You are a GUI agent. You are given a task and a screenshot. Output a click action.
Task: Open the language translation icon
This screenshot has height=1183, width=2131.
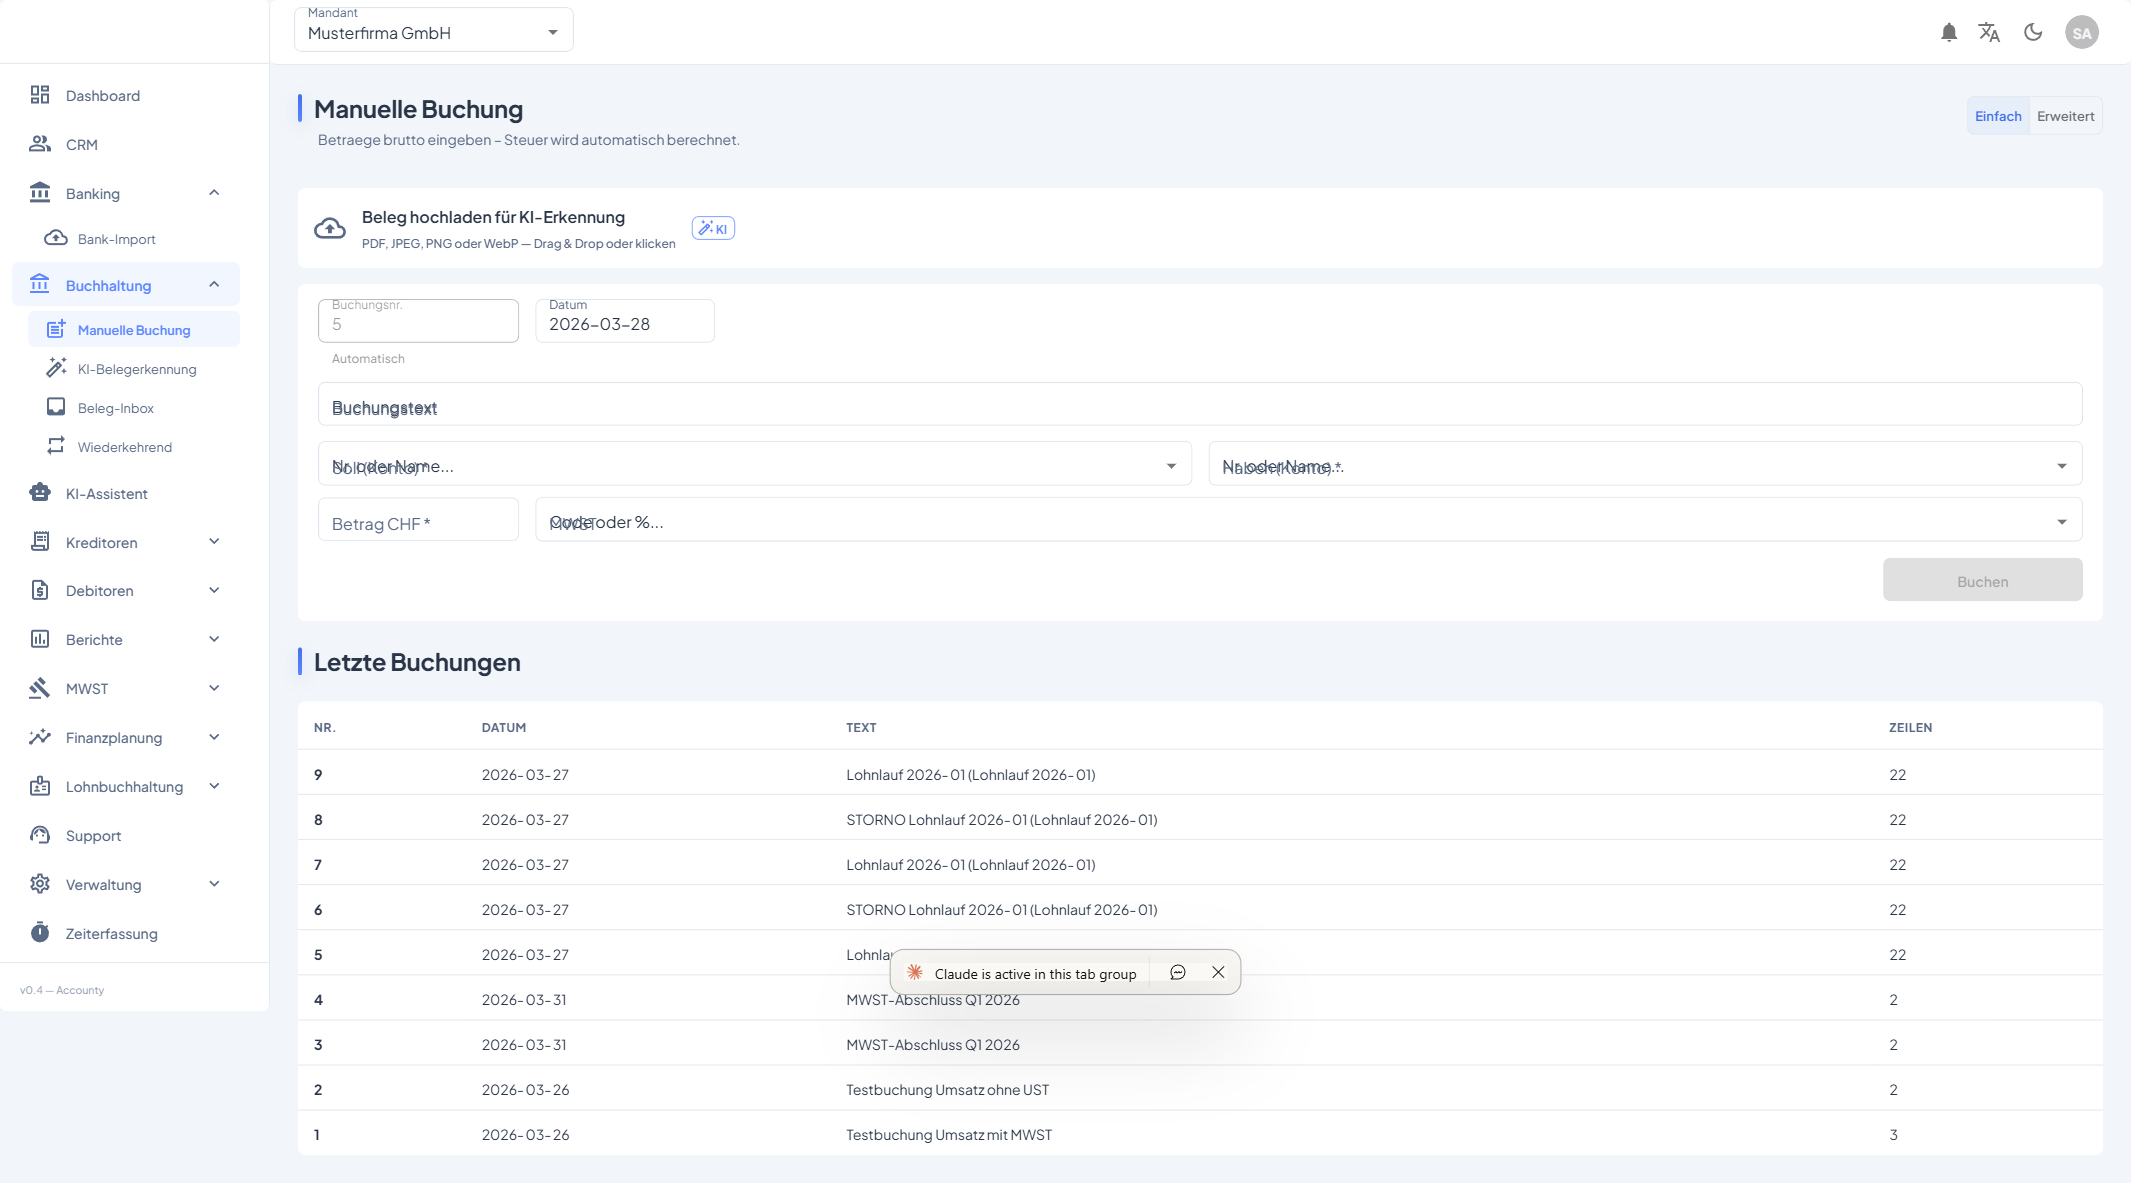click(x=1989, y=33)
